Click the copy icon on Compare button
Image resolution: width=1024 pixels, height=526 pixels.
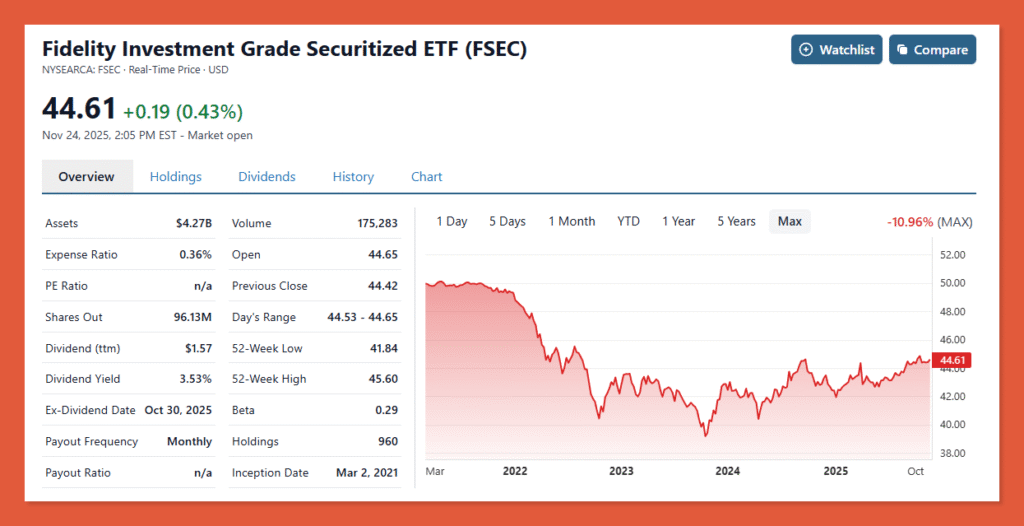(902, 50)
